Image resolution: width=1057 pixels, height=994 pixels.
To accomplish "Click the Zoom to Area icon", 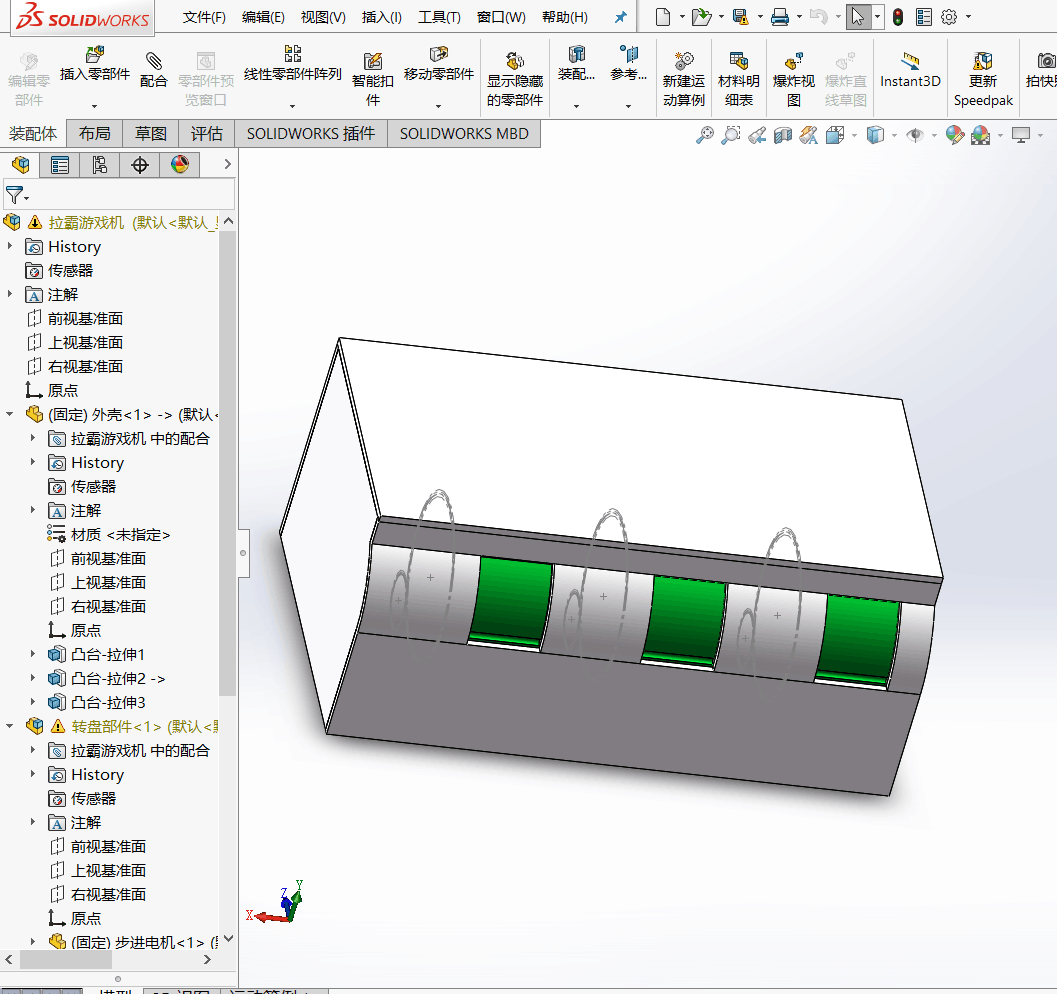I will [x=731, y=135].
